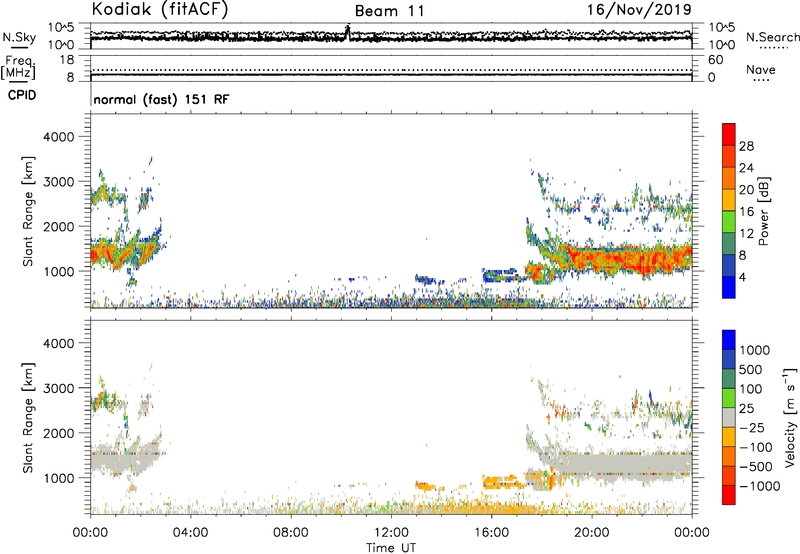Click the 'N.Sky' legend label
This screenshot has height=554, width=800.
pos(19,37)
